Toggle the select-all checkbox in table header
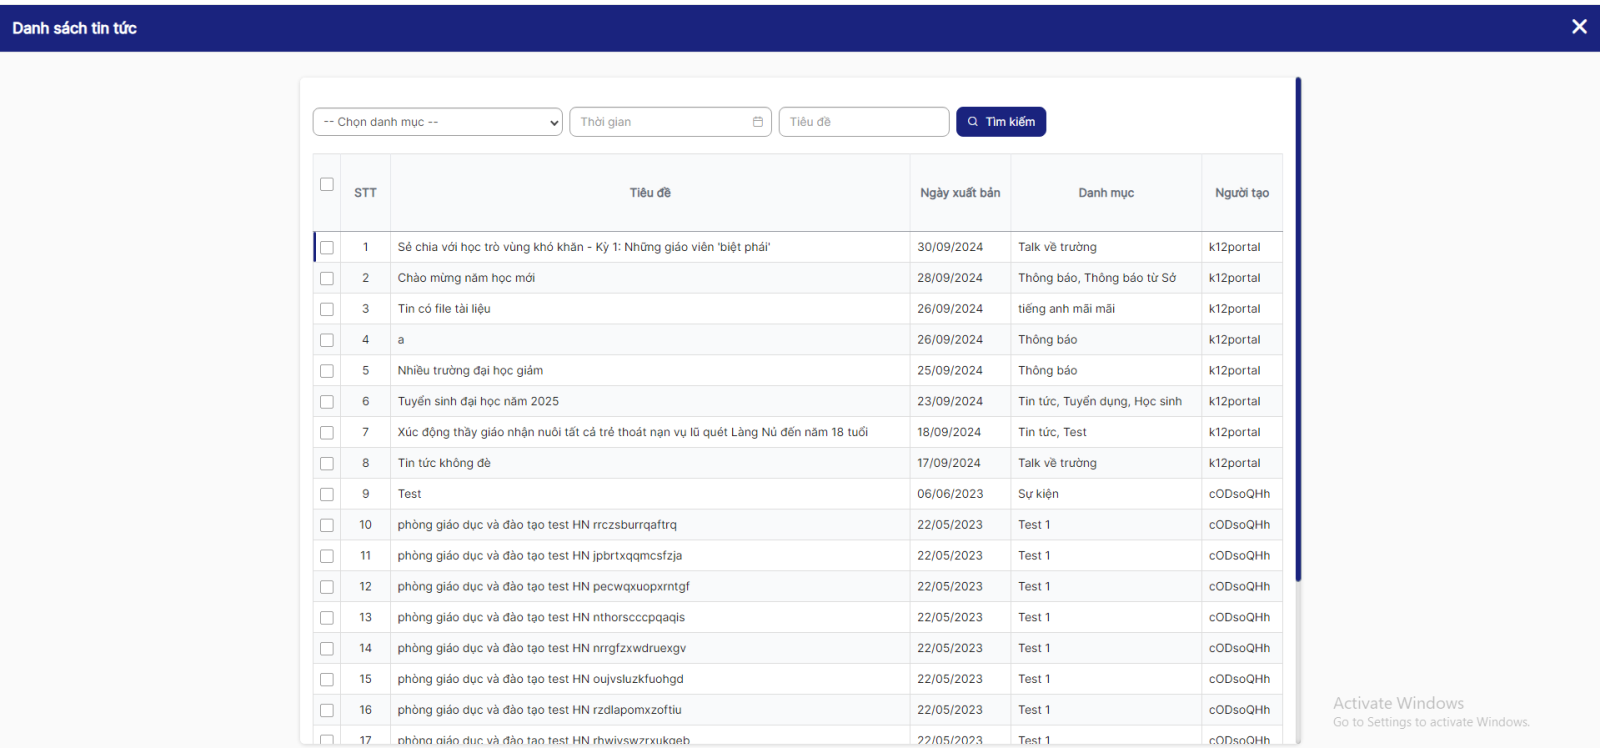The width and height of the screenshot is (1600, 748). point(327,184)
